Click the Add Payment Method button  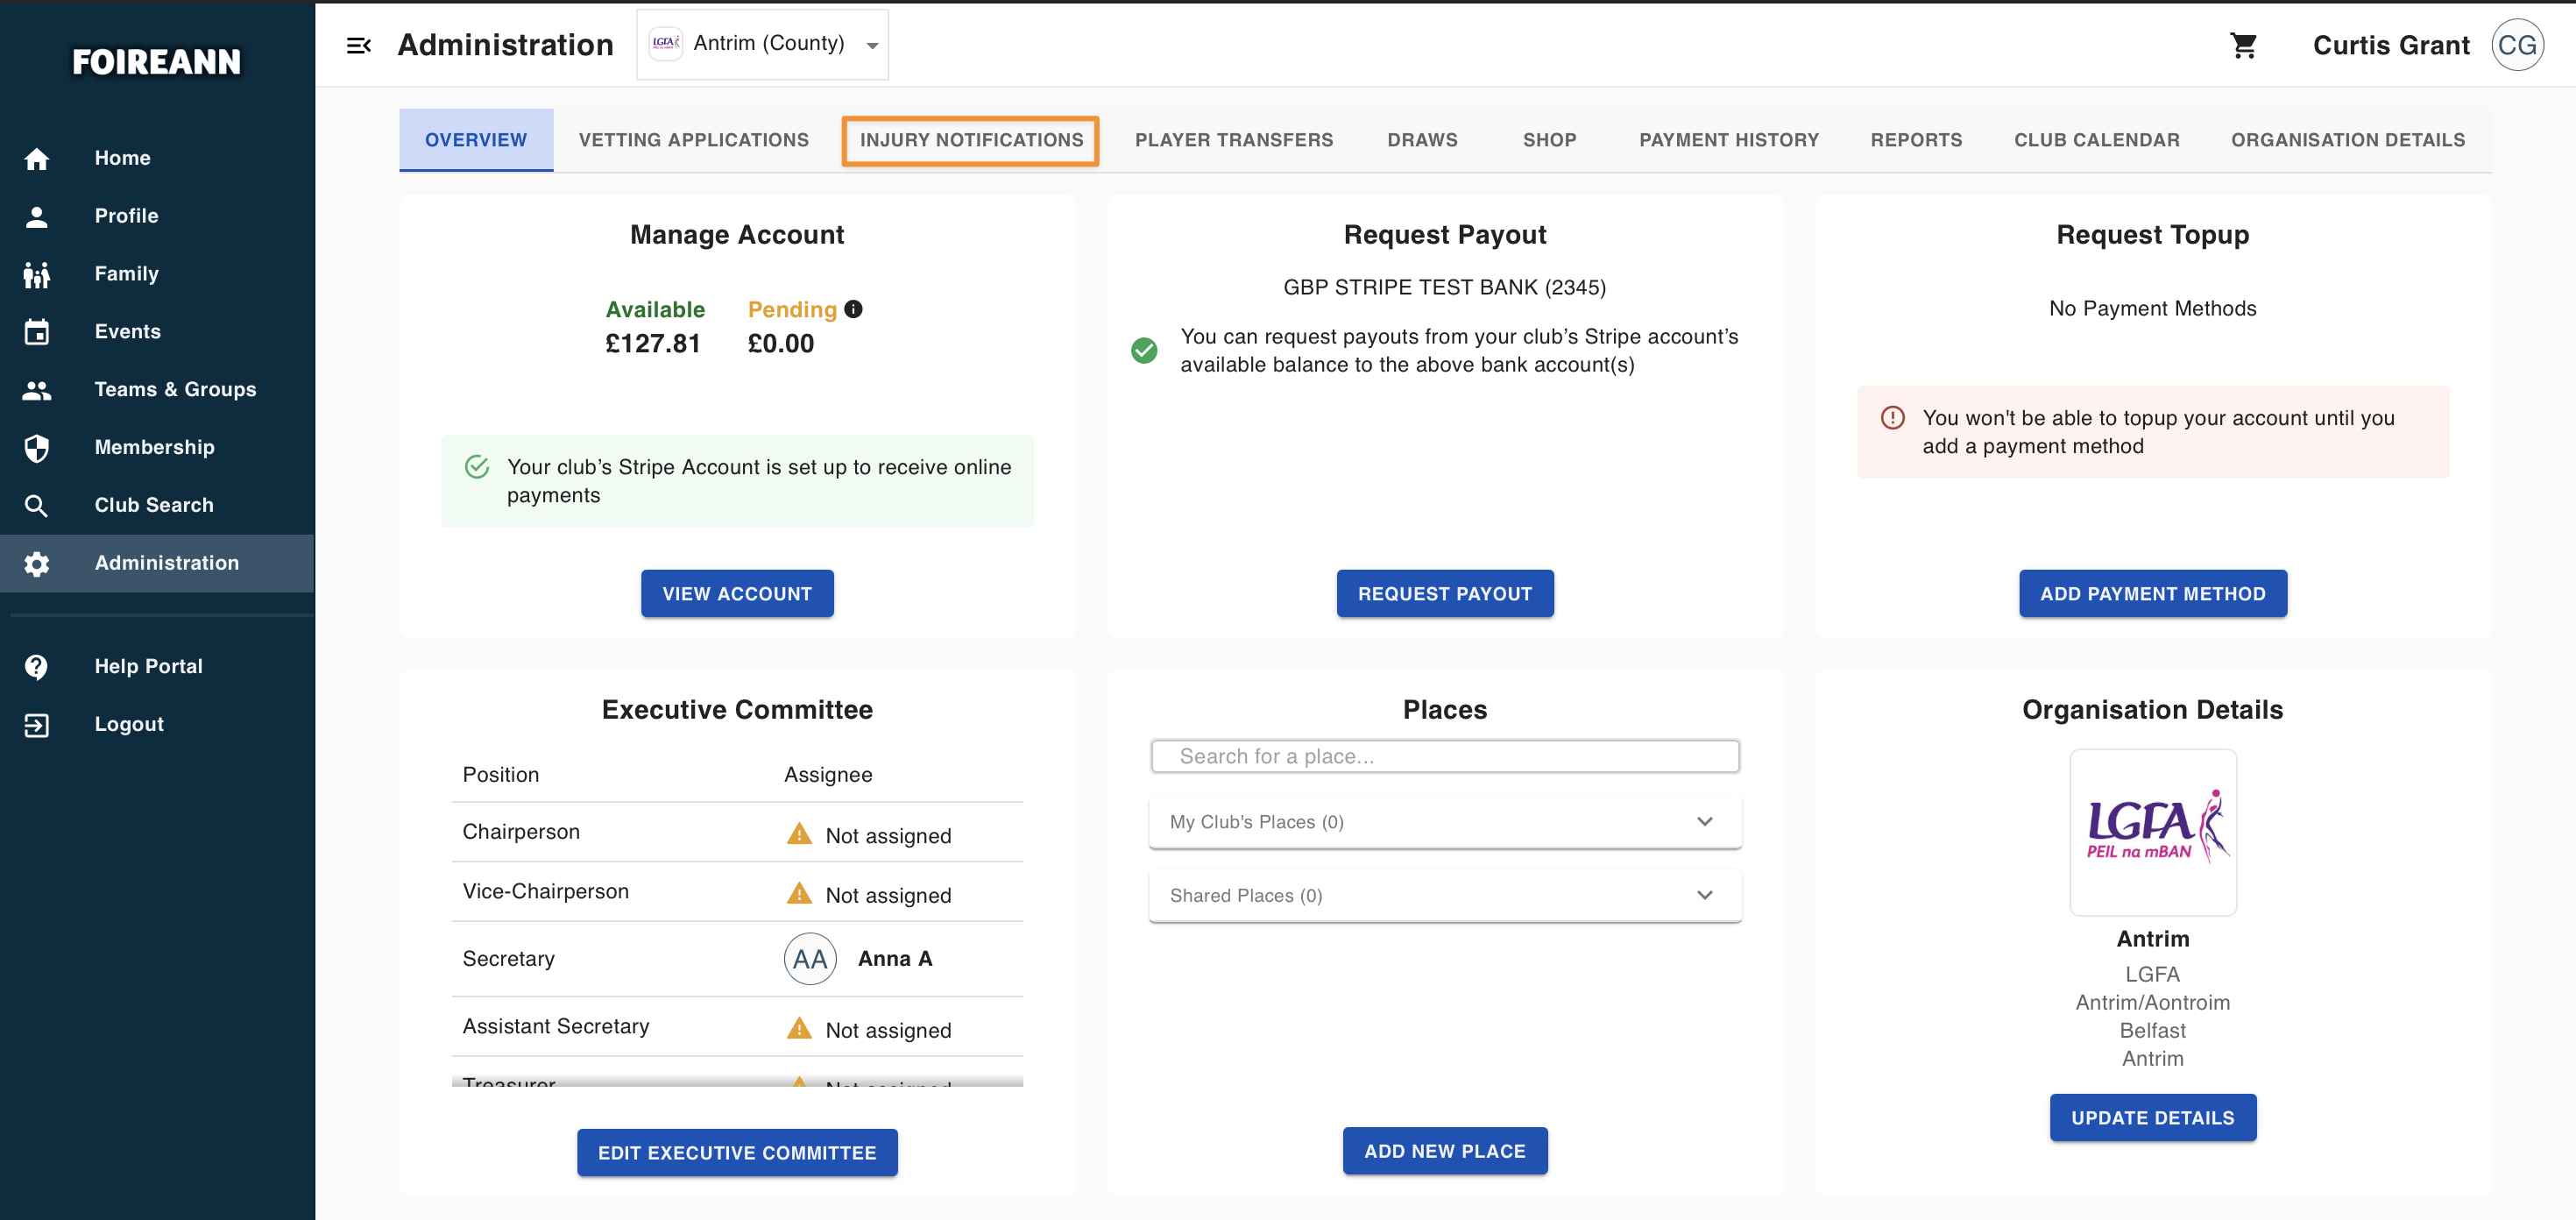[2153, 594]
